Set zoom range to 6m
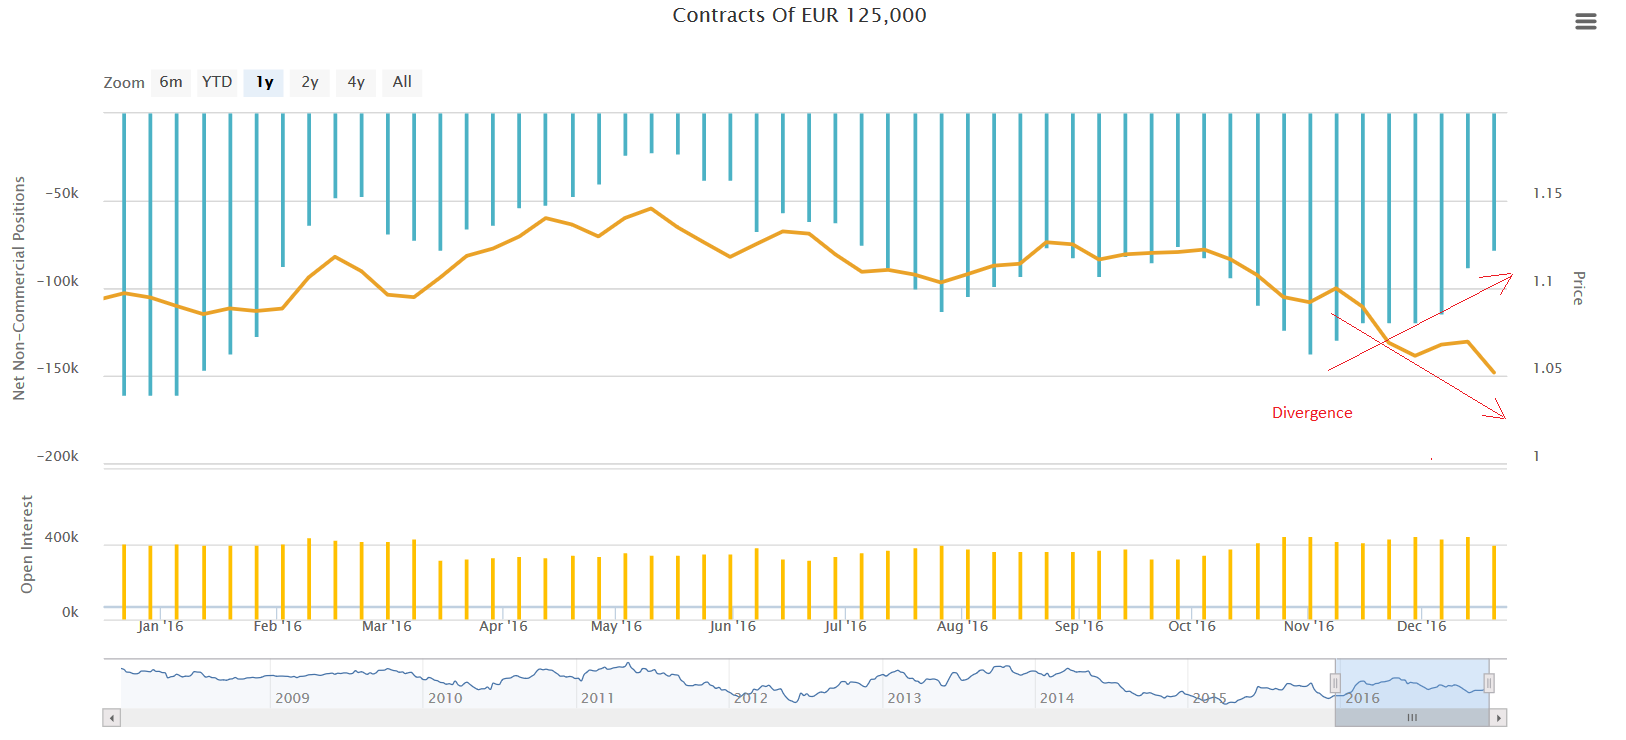Screen dimensions: 1626x740 (171, 82)
